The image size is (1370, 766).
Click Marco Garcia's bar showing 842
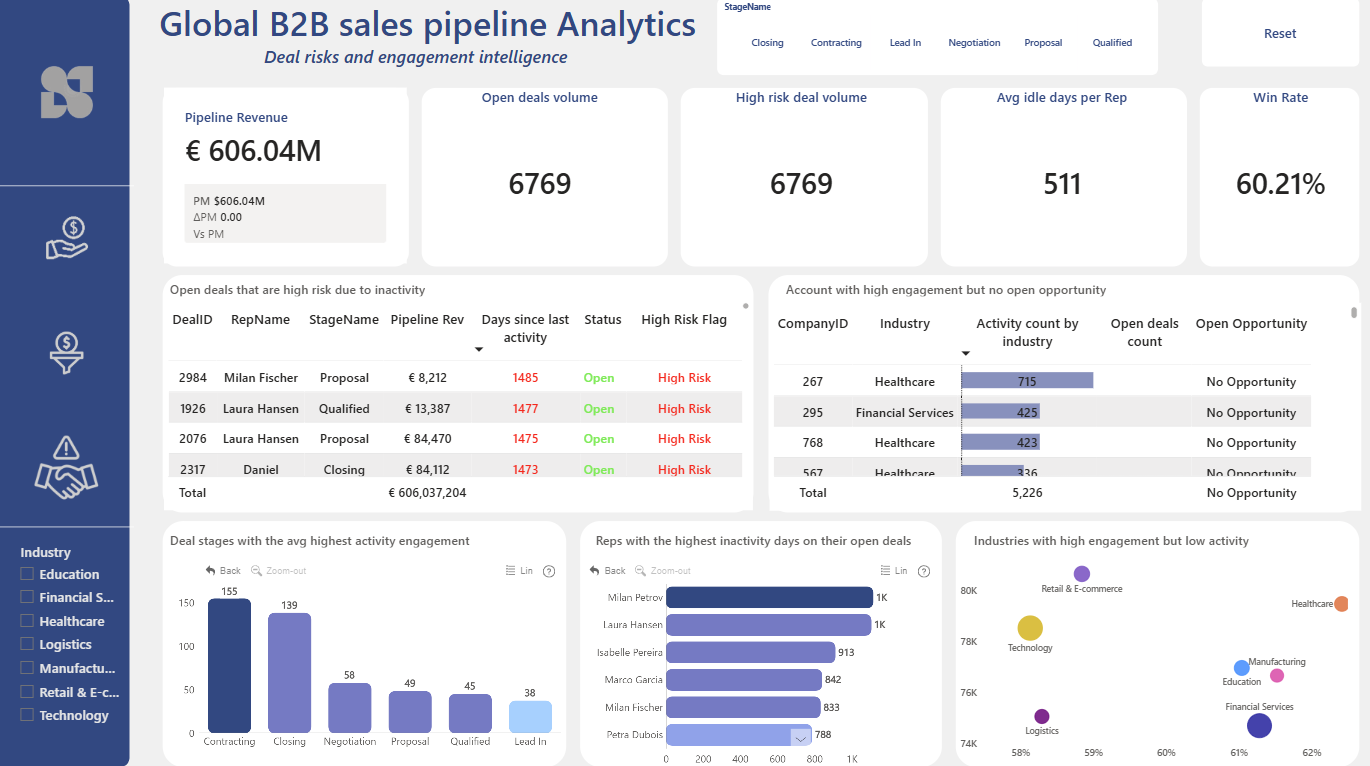(x=744, y=680)
